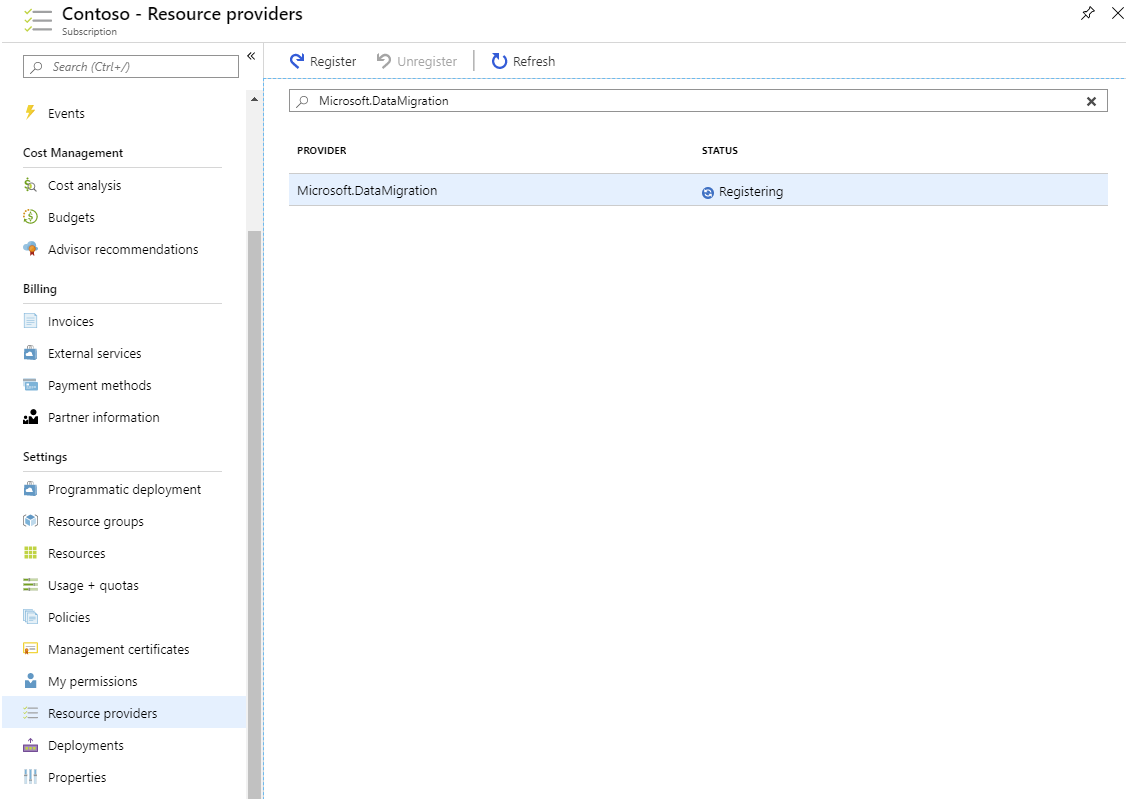This screenshot has width=1128, height=801.
Task: Click the Payment methods card icon
Action: point(30,385)
